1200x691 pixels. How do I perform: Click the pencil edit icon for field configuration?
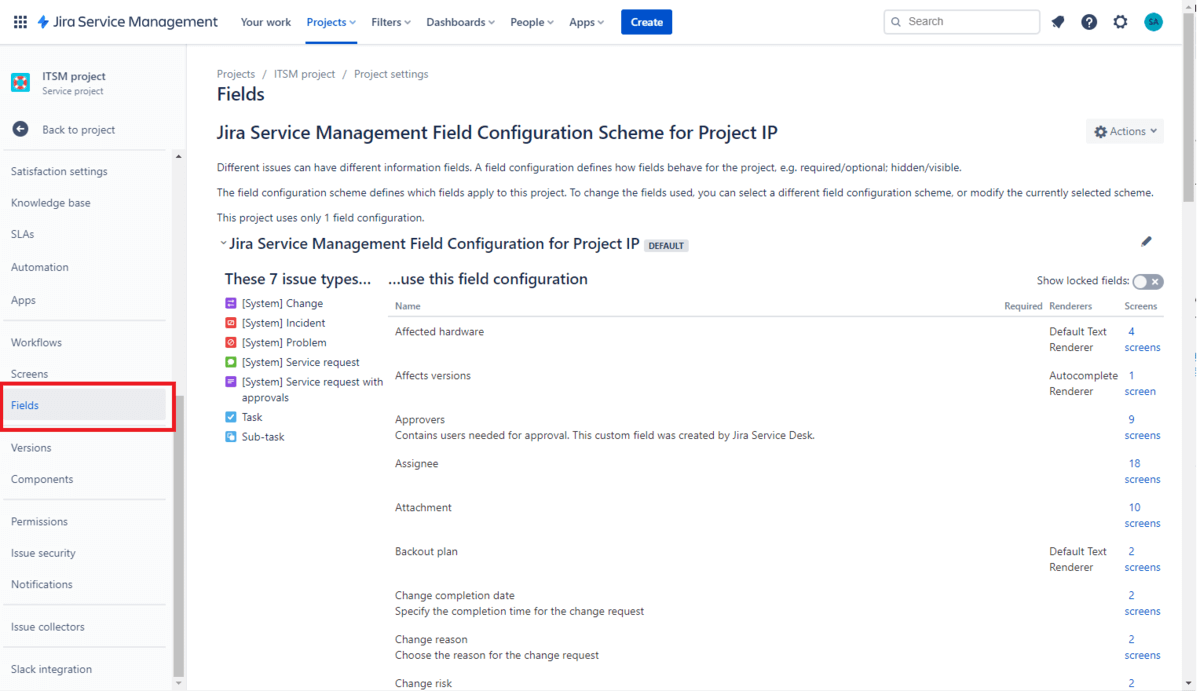[1146, 241]
